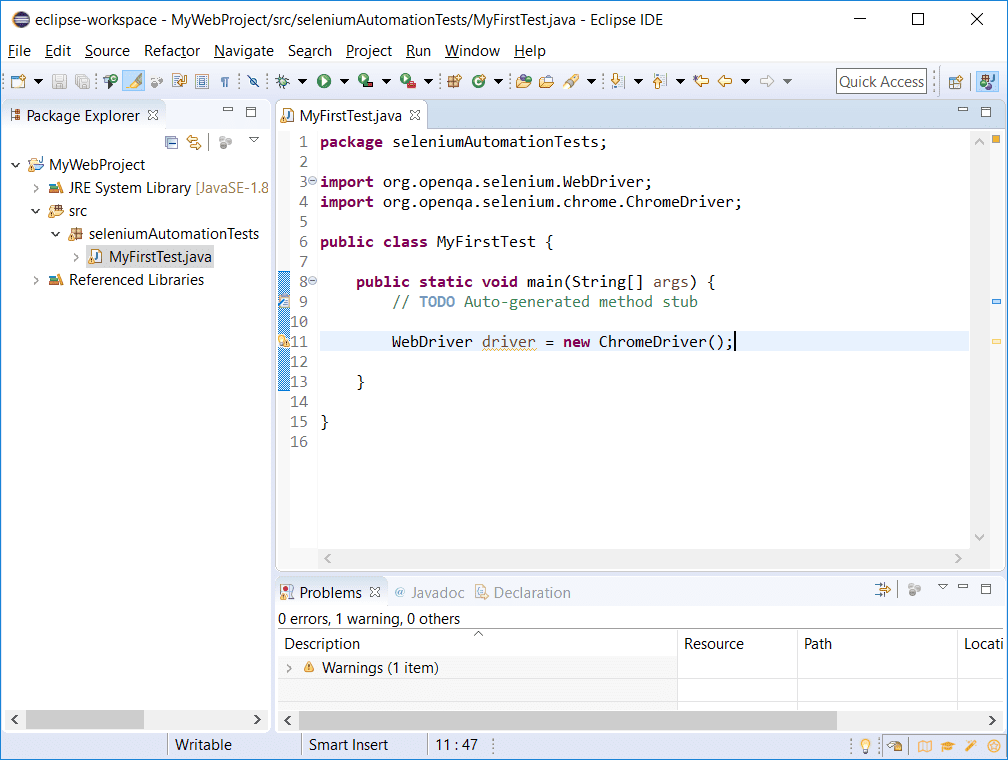
Task: Expand the JRE System Library node
Action: pyautogui.click(x=36, y=188)
